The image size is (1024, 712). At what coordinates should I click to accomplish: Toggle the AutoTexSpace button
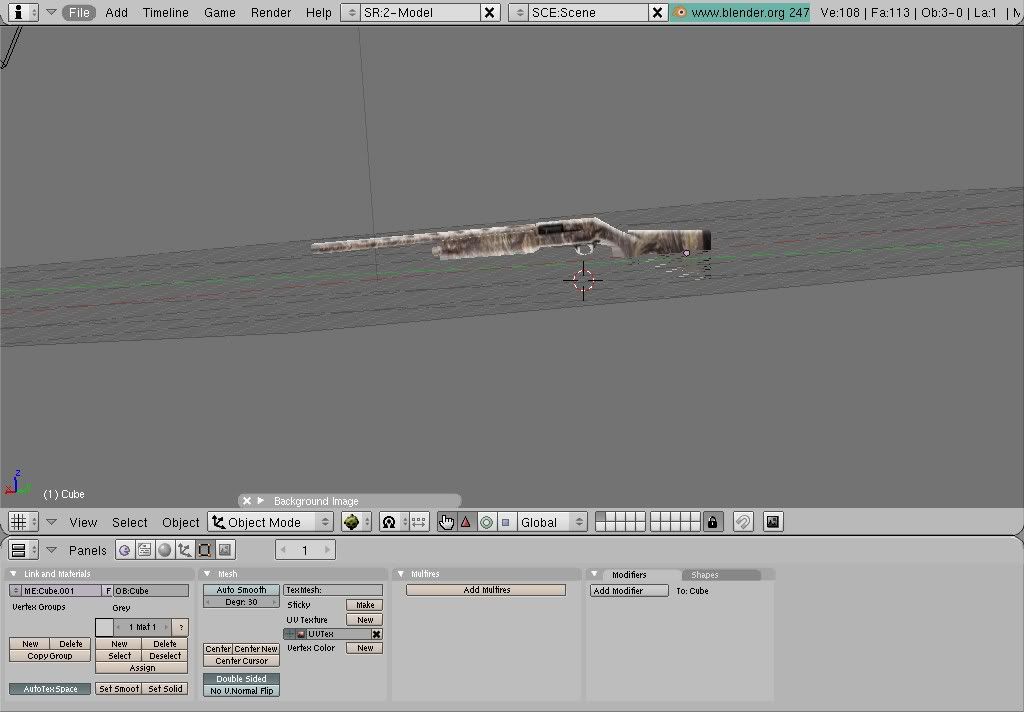50,689
